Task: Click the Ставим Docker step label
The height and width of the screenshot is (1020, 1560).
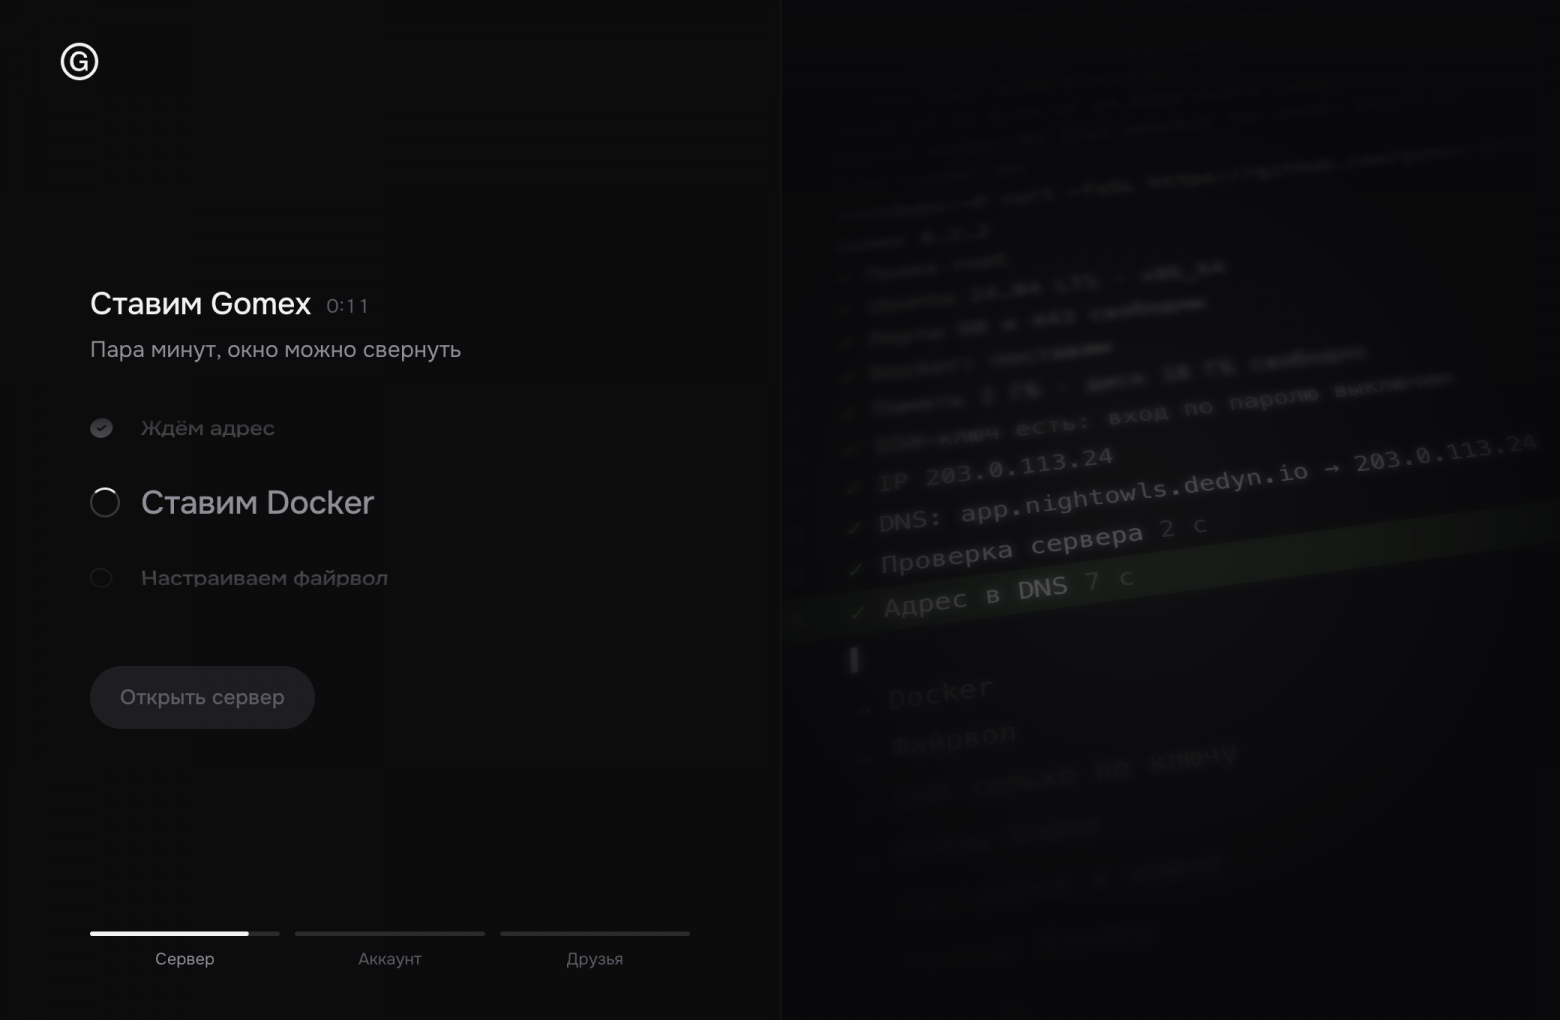Action: coord(257,502)
